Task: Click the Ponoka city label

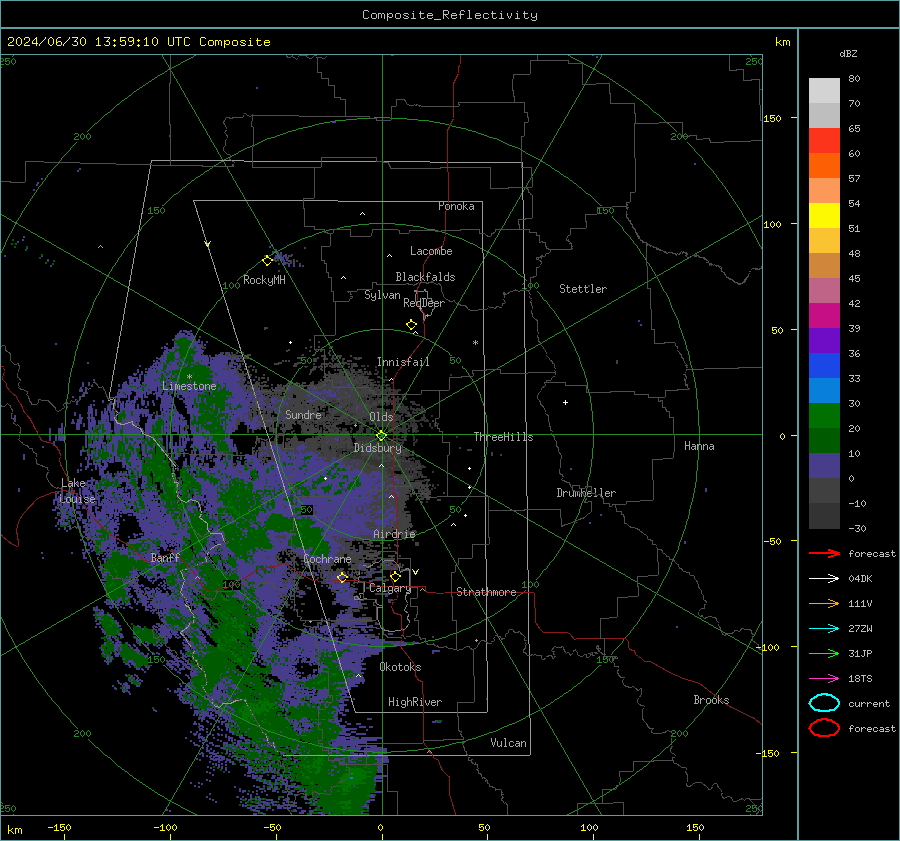Action: click(x=456, y=206)
